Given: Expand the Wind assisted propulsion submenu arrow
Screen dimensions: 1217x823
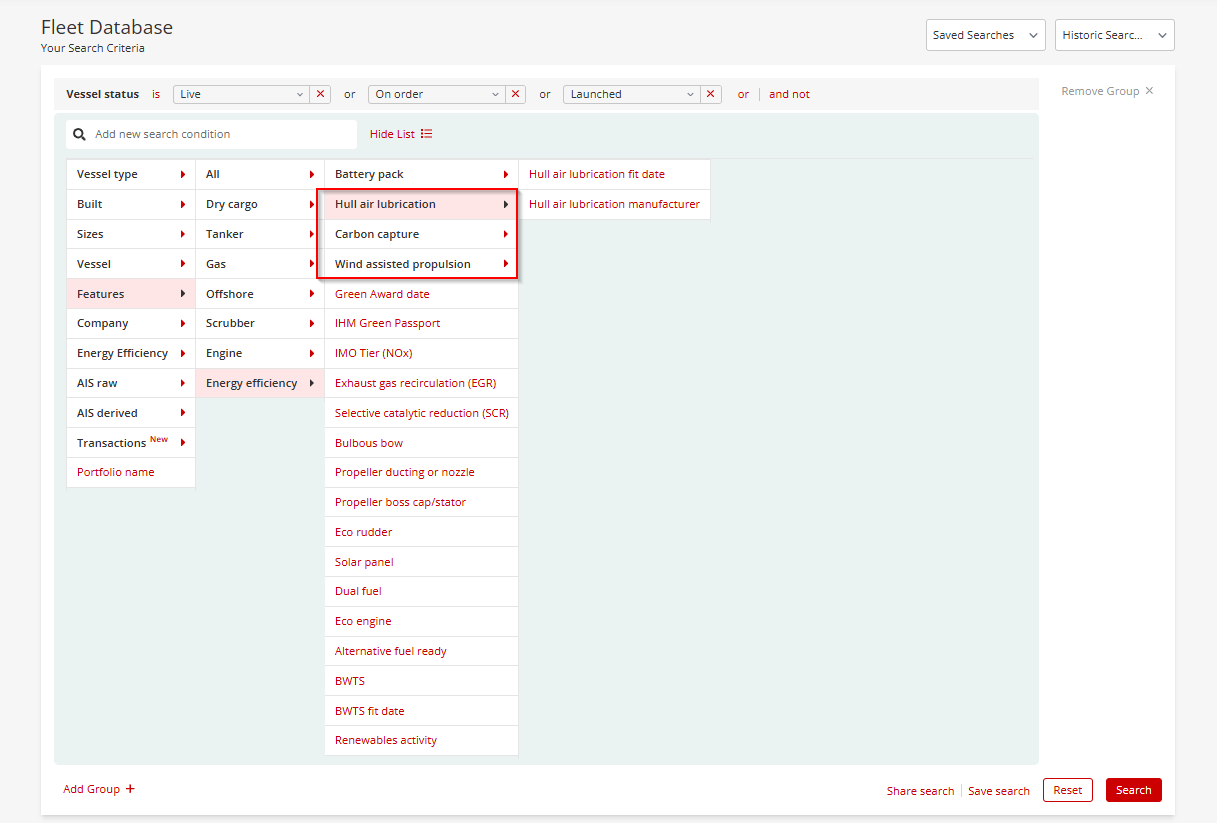Looking at the screenshot, I should click(506, 264).
